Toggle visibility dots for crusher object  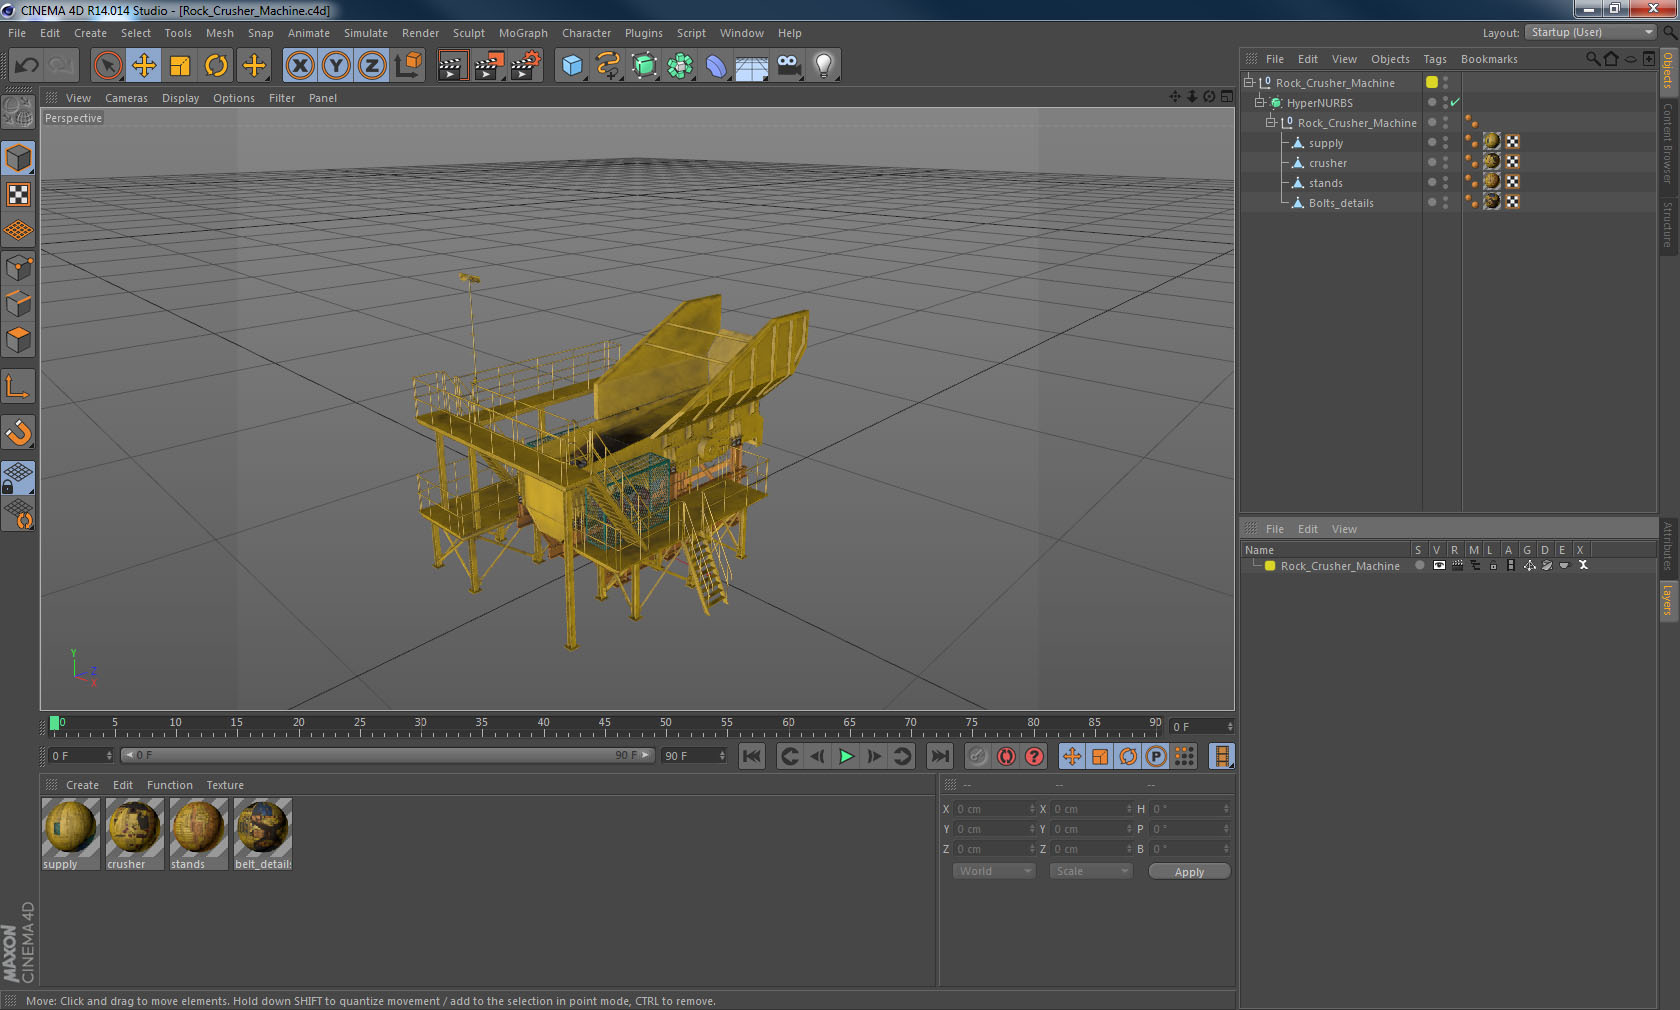coord(1445,162)
